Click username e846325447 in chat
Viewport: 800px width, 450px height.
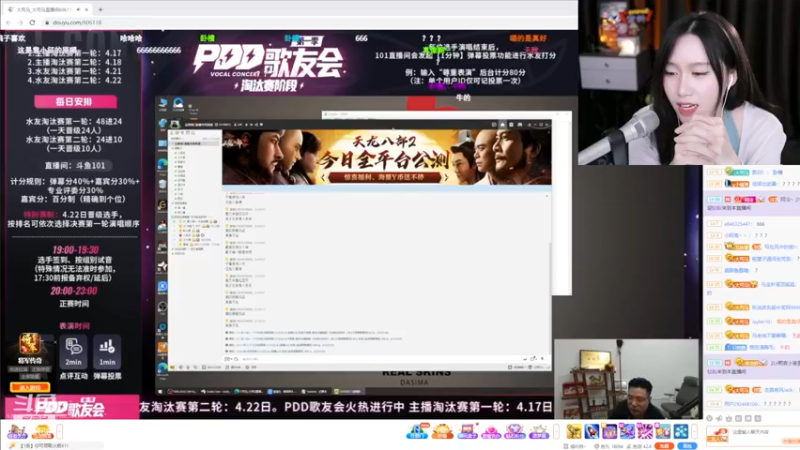click(x=738, y=224)
